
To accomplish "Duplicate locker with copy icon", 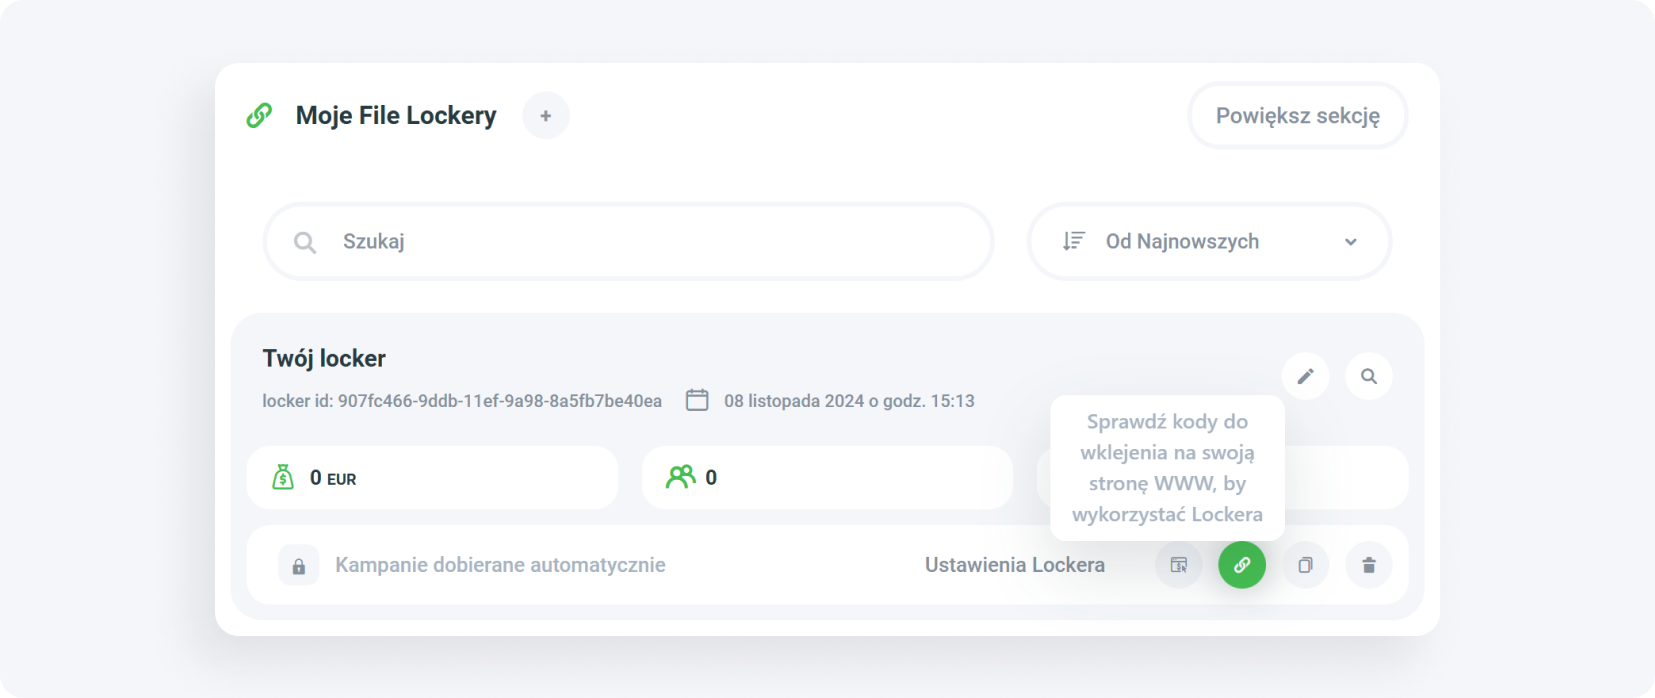I will [x=1305, y=565].
